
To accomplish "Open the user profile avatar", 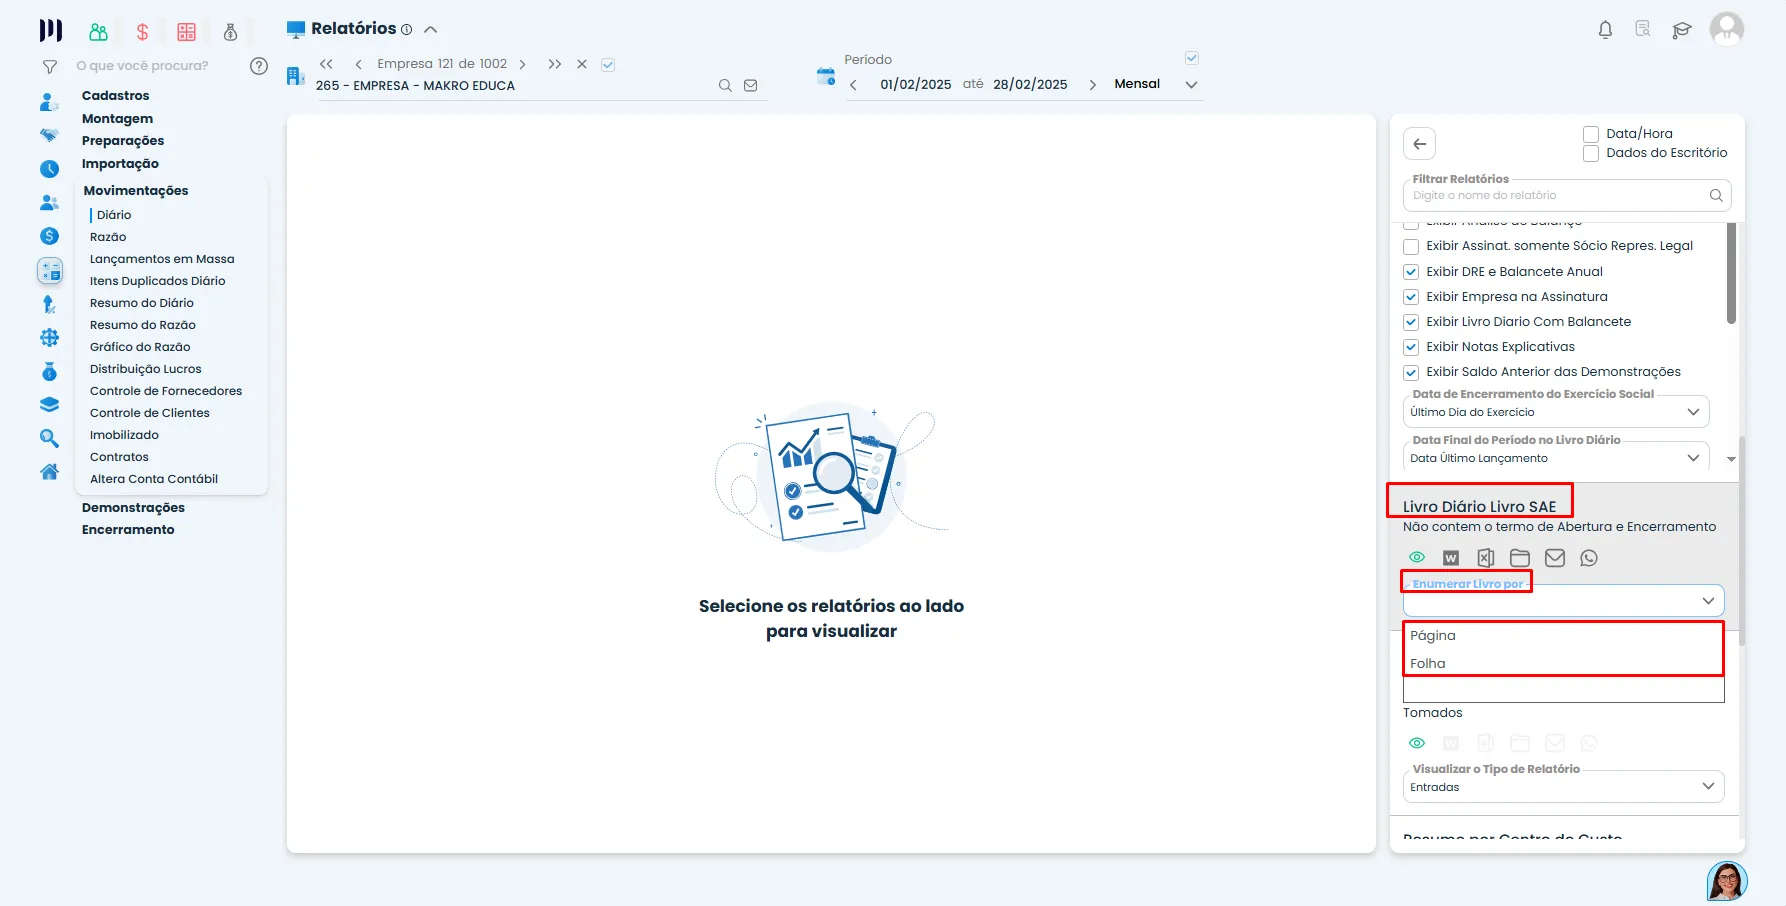I will [1727, 29].
